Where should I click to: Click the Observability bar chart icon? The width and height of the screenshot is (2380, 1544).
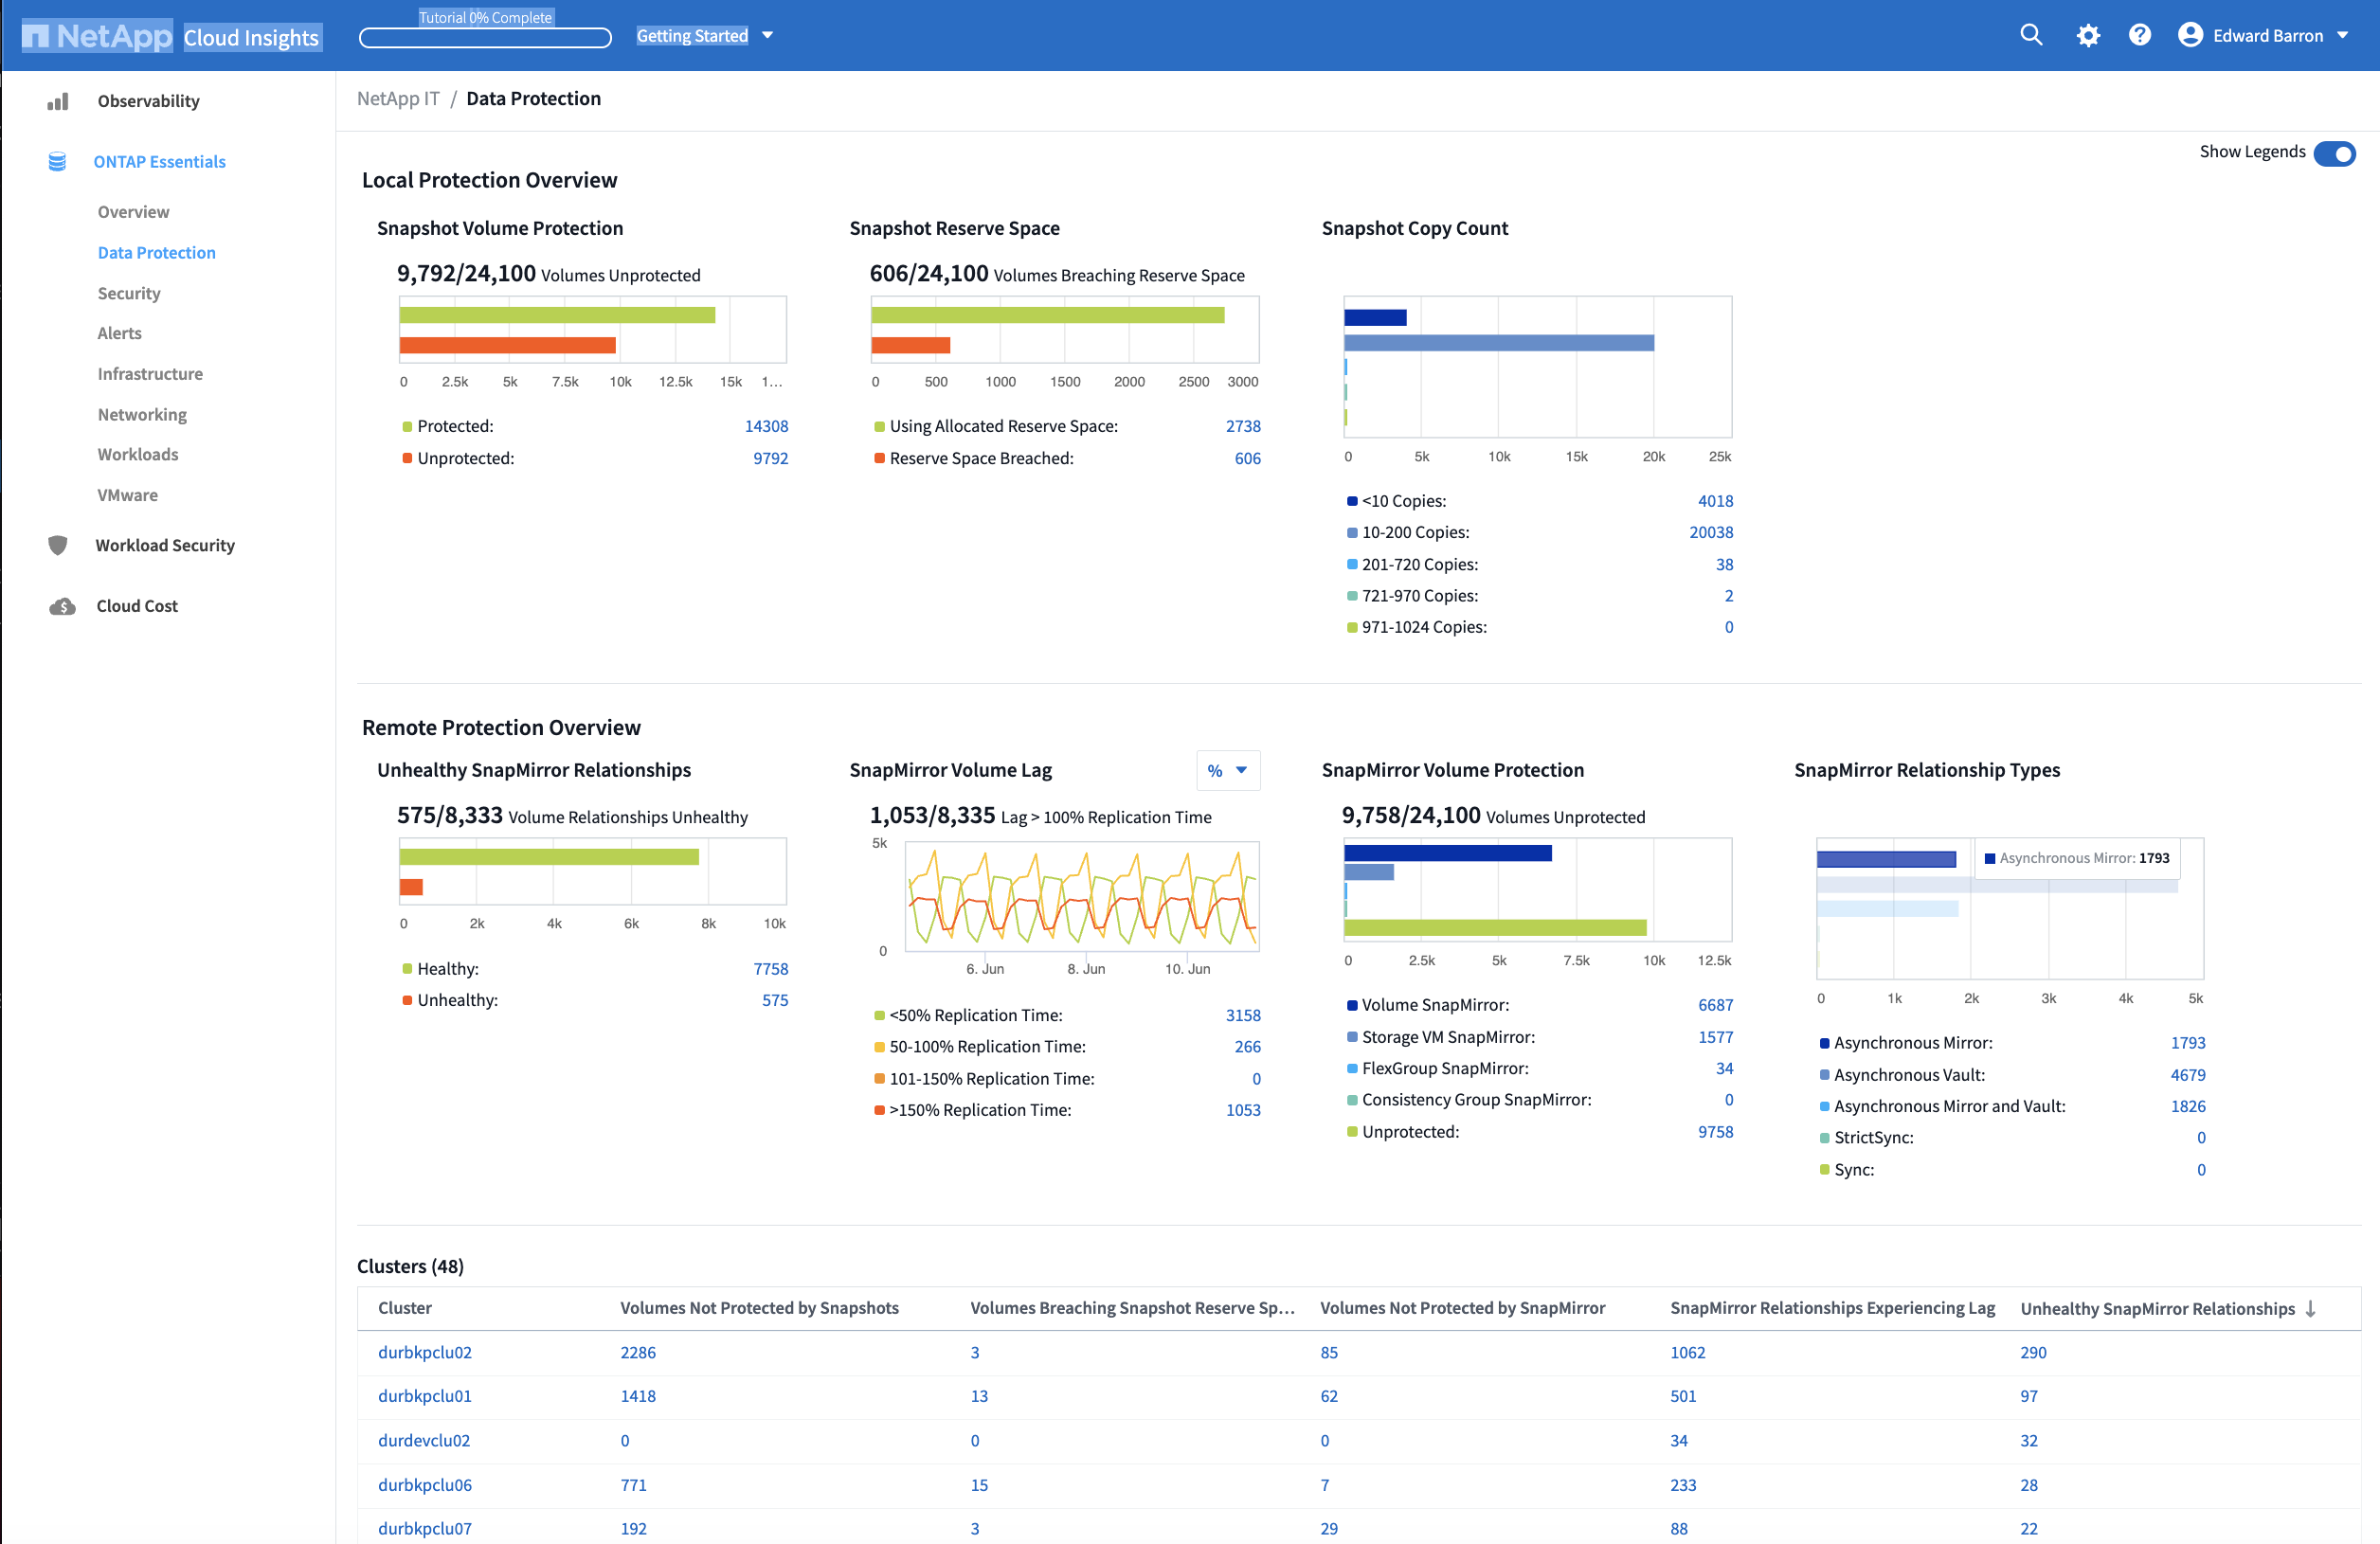coord(58,101)
